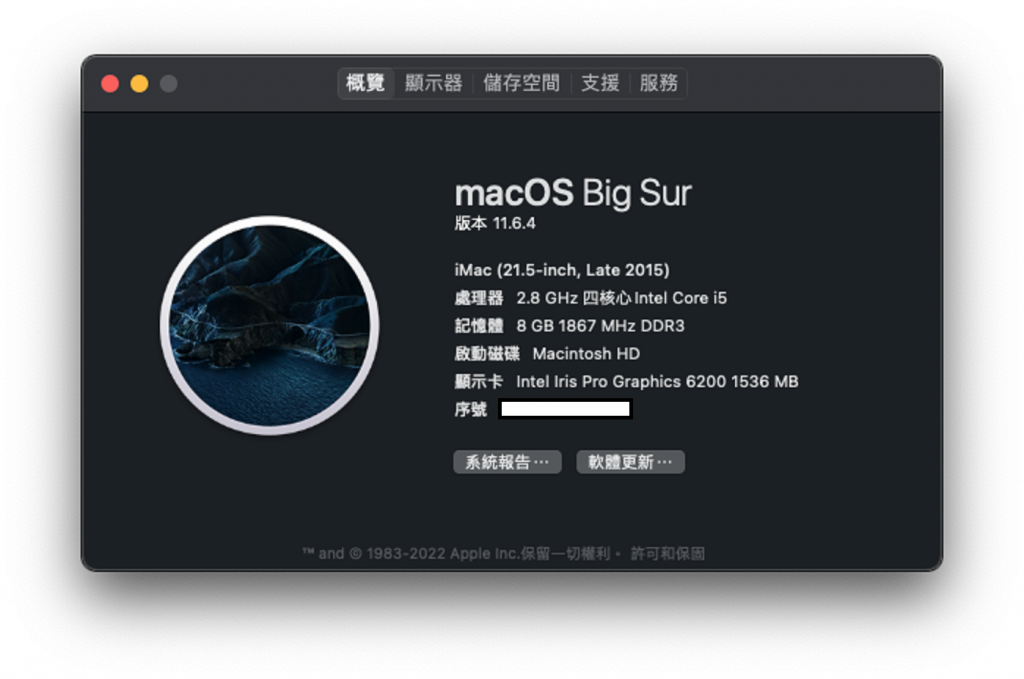Screen dimensions: 1024x679
Task: Go to the 支援 support tab
Action: coord(600,84)
